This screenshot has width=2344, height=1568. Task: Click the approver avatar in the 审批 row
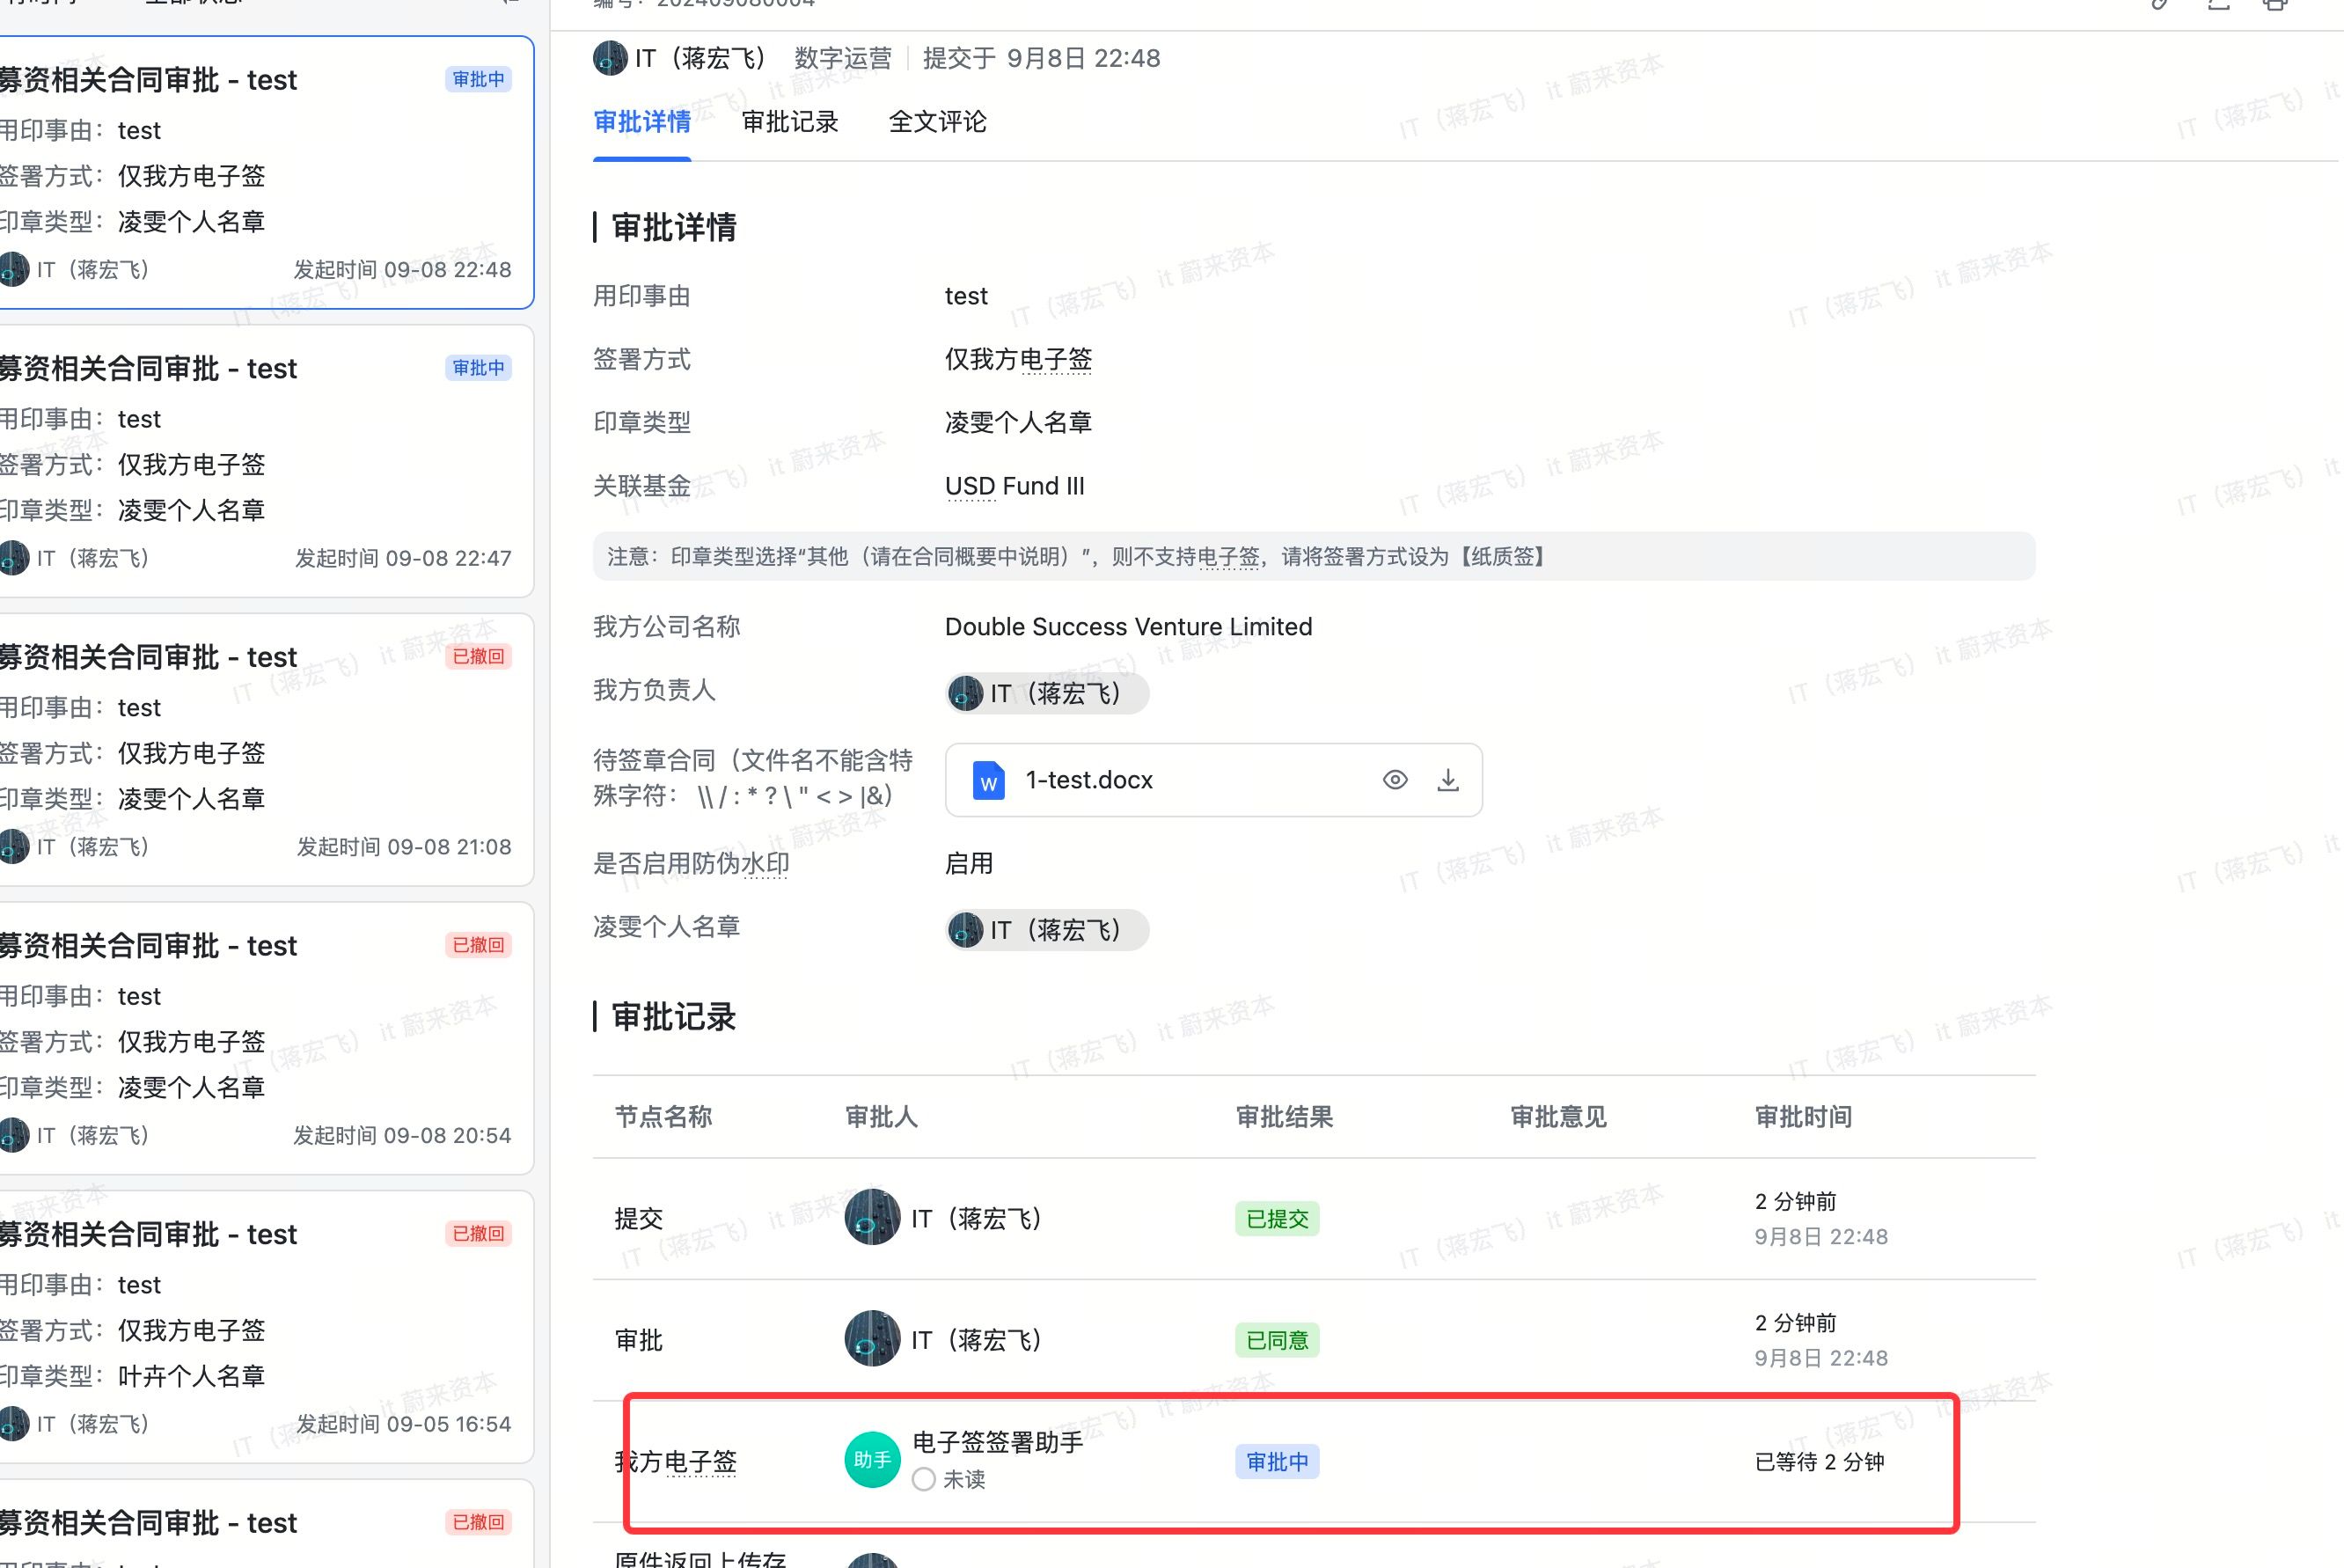tap(872, 1339)
